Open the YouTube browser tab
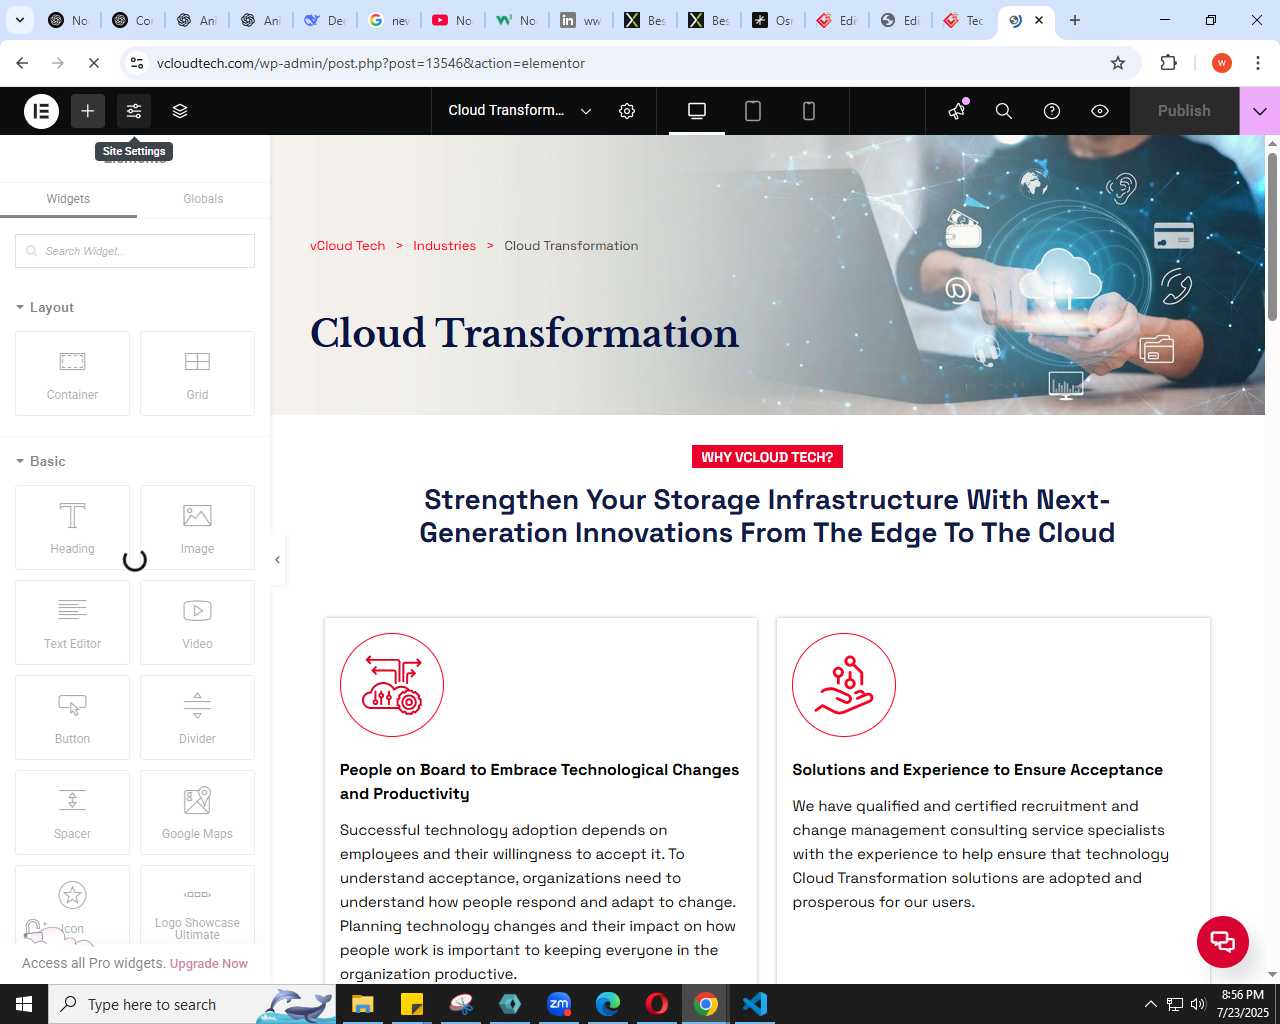Viewport: 1280px width, 1024px height. (x=452, y=20)
